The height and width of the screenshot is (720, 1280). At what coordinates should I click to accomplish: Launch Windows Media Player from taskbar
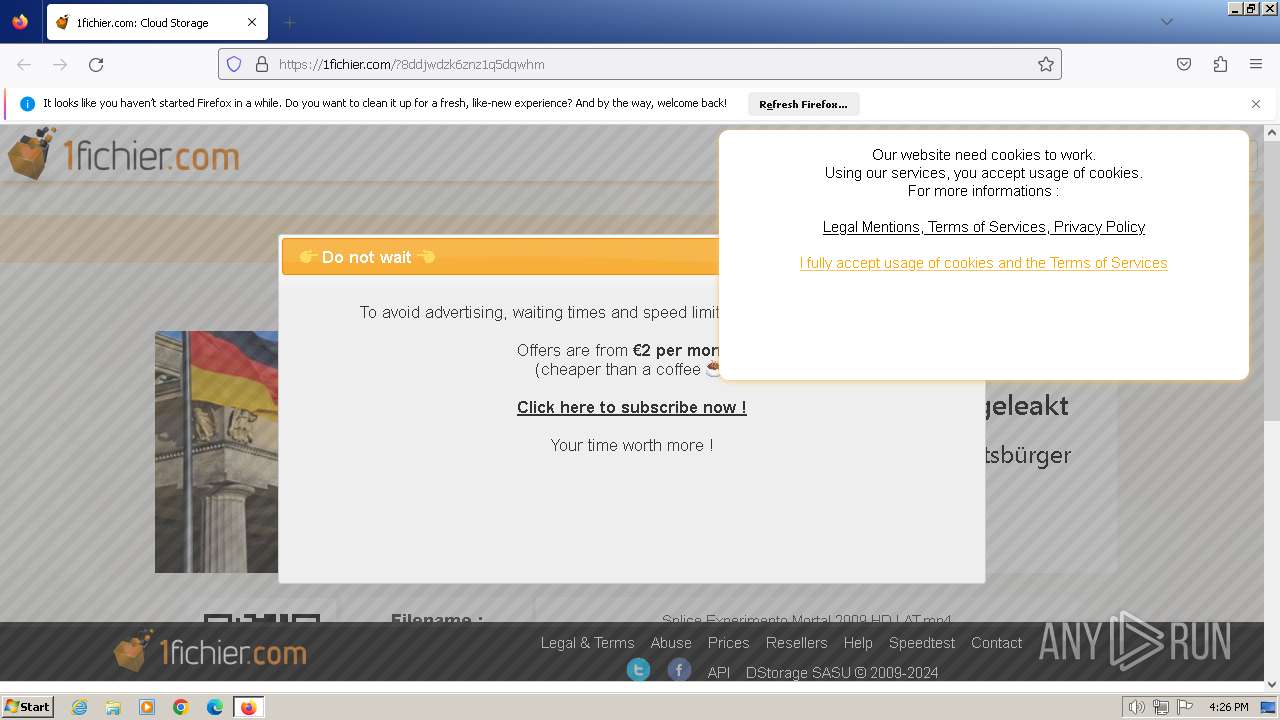click(x=147, y=707)
